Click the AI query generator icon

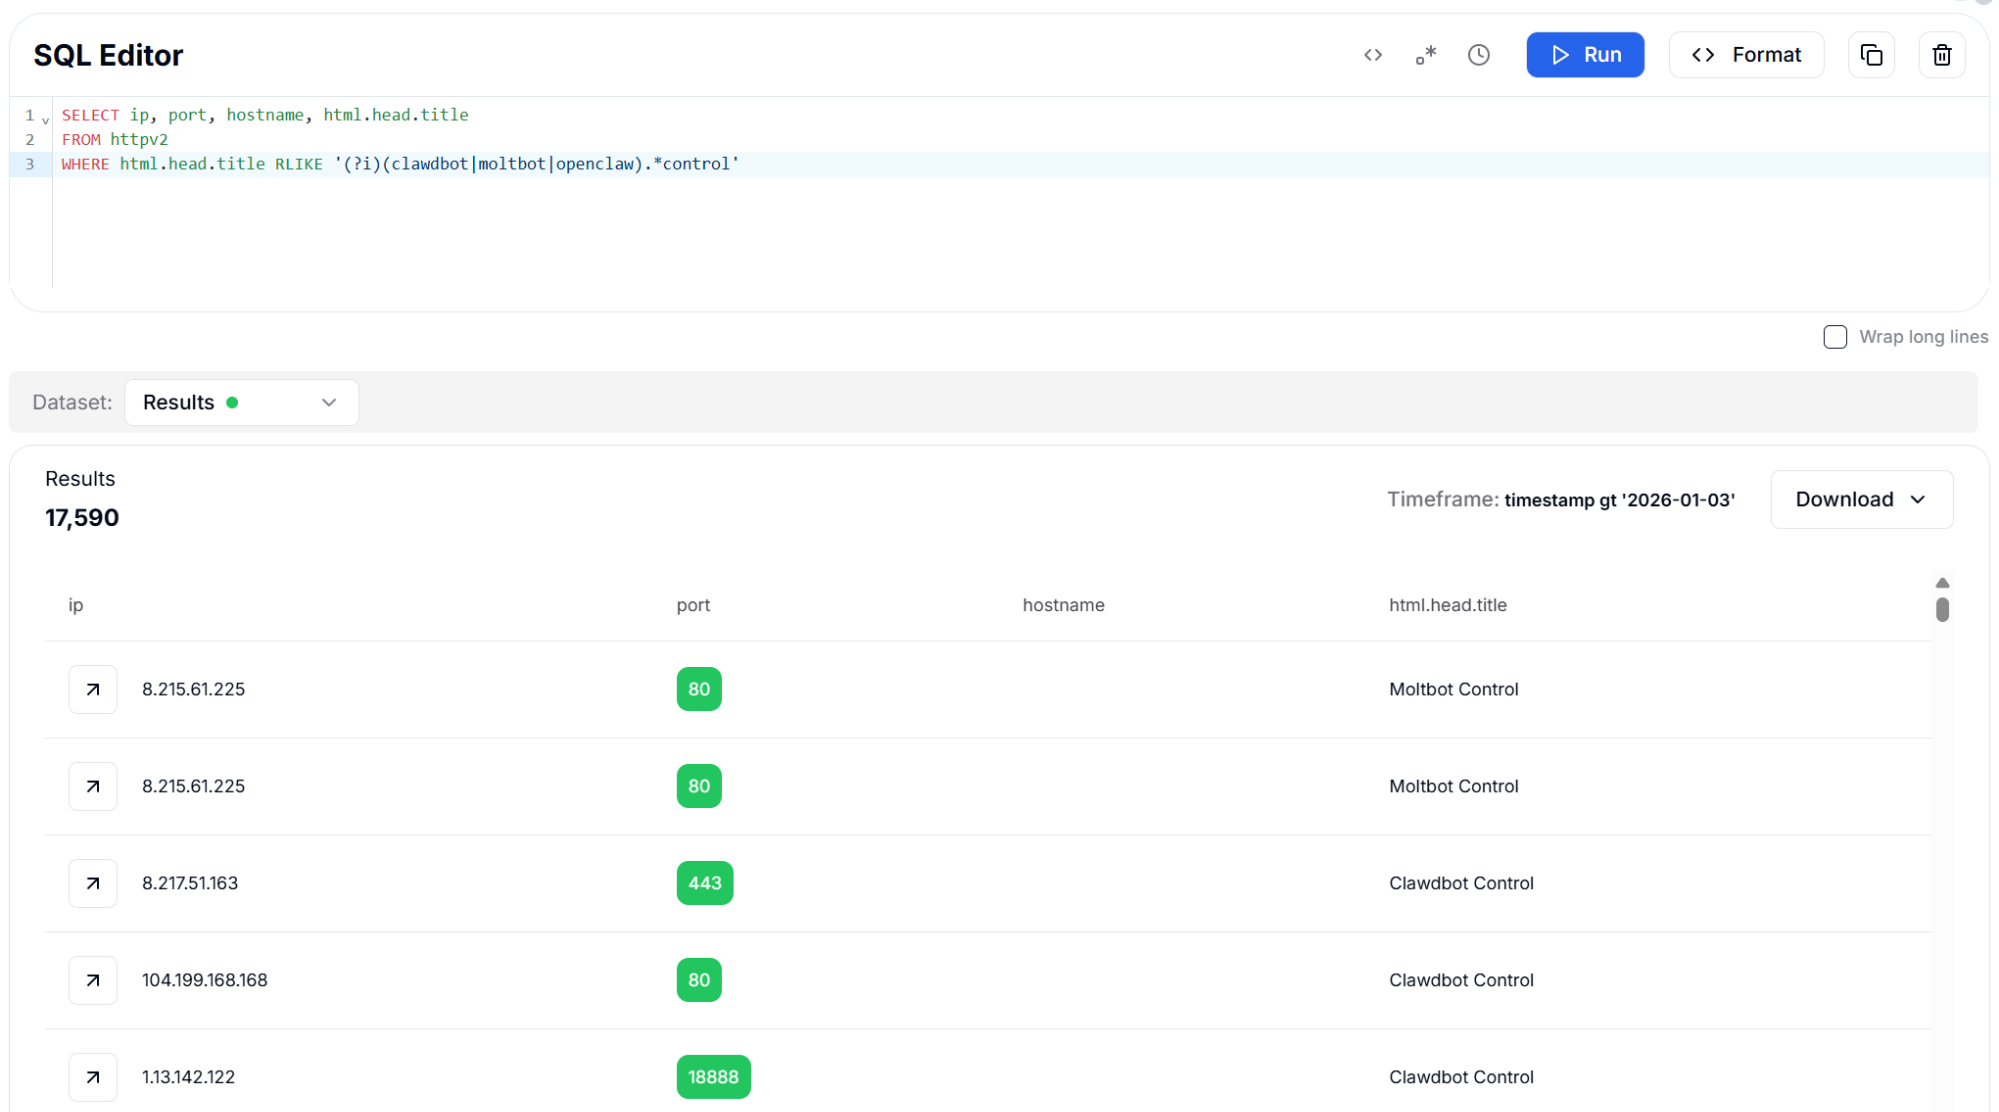pyautogui.click(x=1425, y=55)
